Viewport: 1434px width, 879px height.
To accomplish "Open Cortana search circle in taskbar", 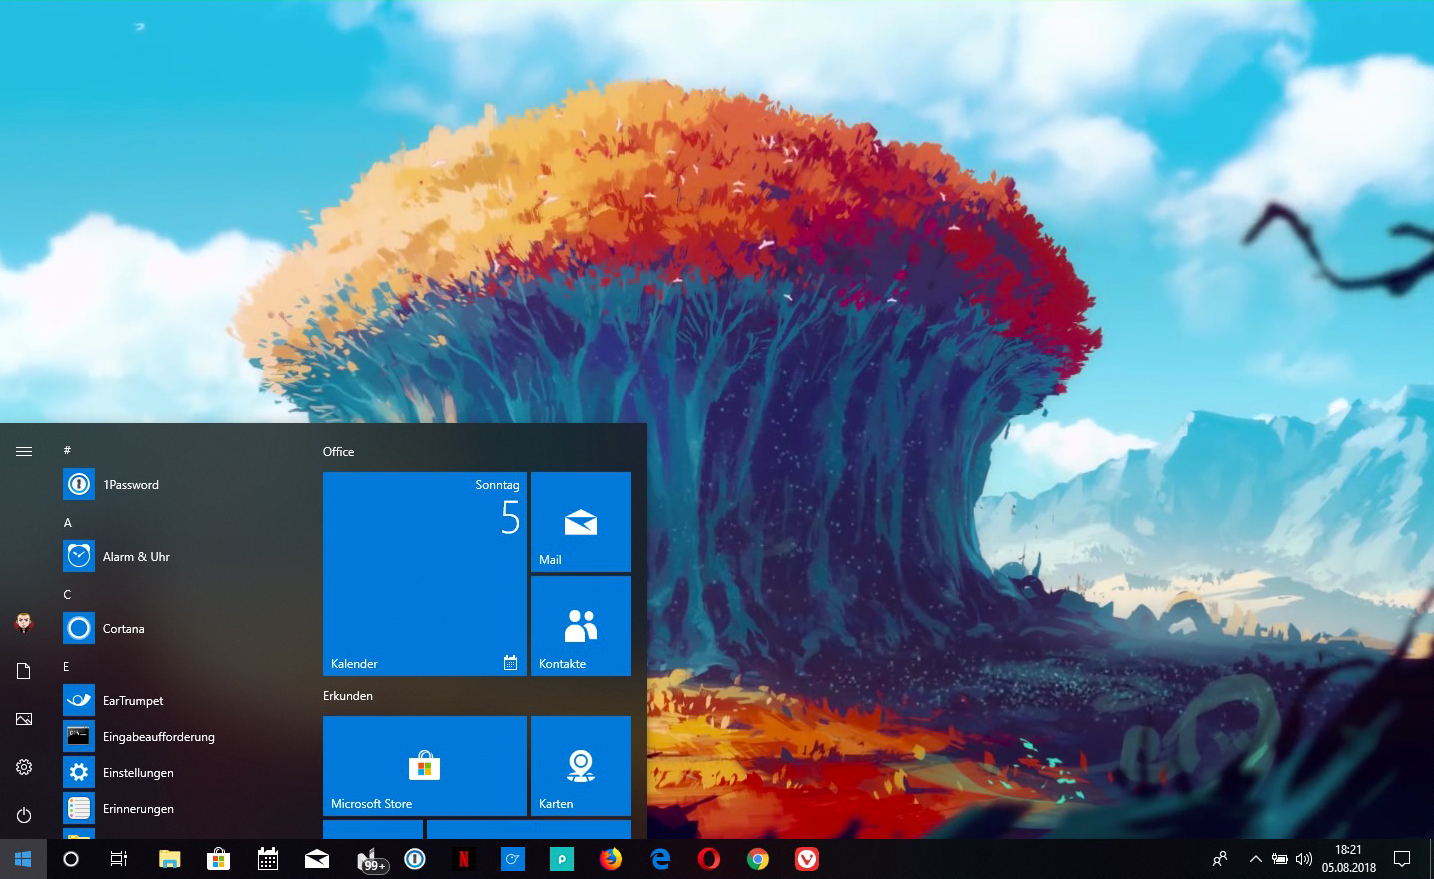I will [71, 859].
